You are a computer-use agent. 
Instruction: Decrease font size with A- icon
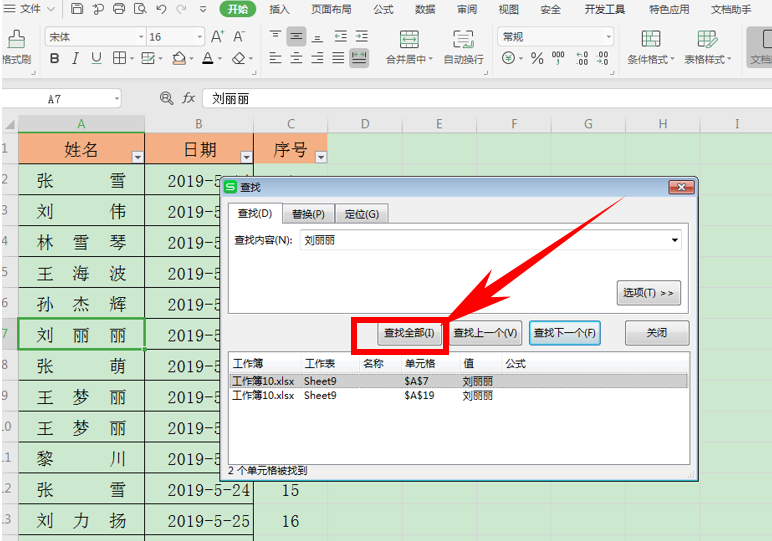(x=239, y=36)
